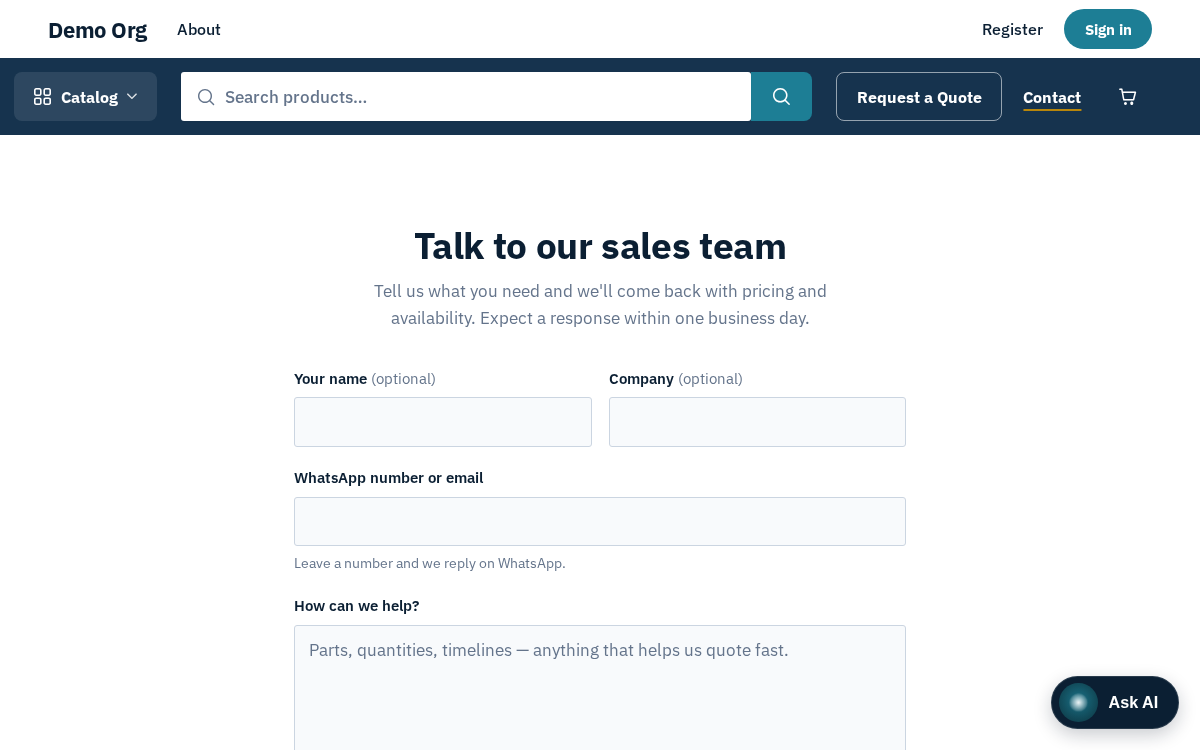Go to the Demo Org homepage

(x=97, y=30)
